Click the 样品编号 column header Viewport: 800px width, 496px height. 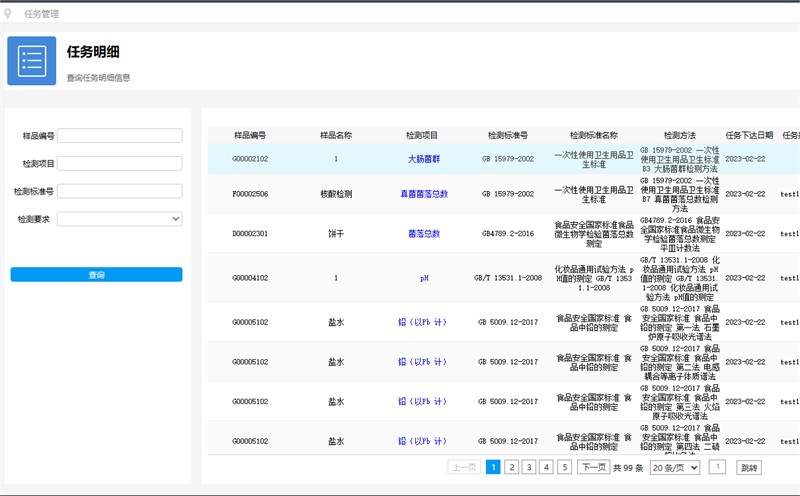point(250,135)
